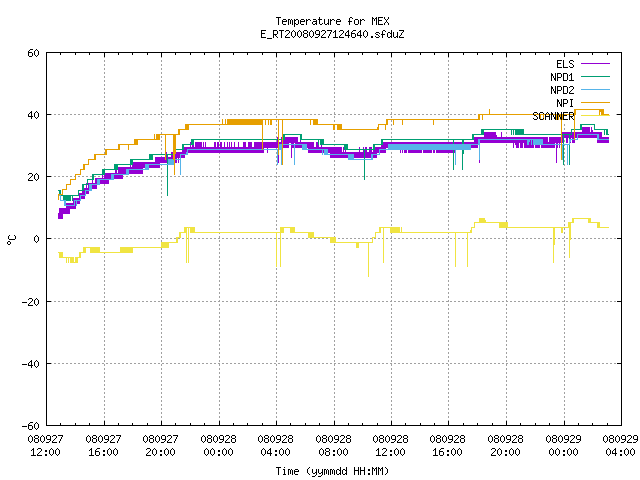Click the NPI legend label
The image size is (640, 480).
[x=565, y=103]
